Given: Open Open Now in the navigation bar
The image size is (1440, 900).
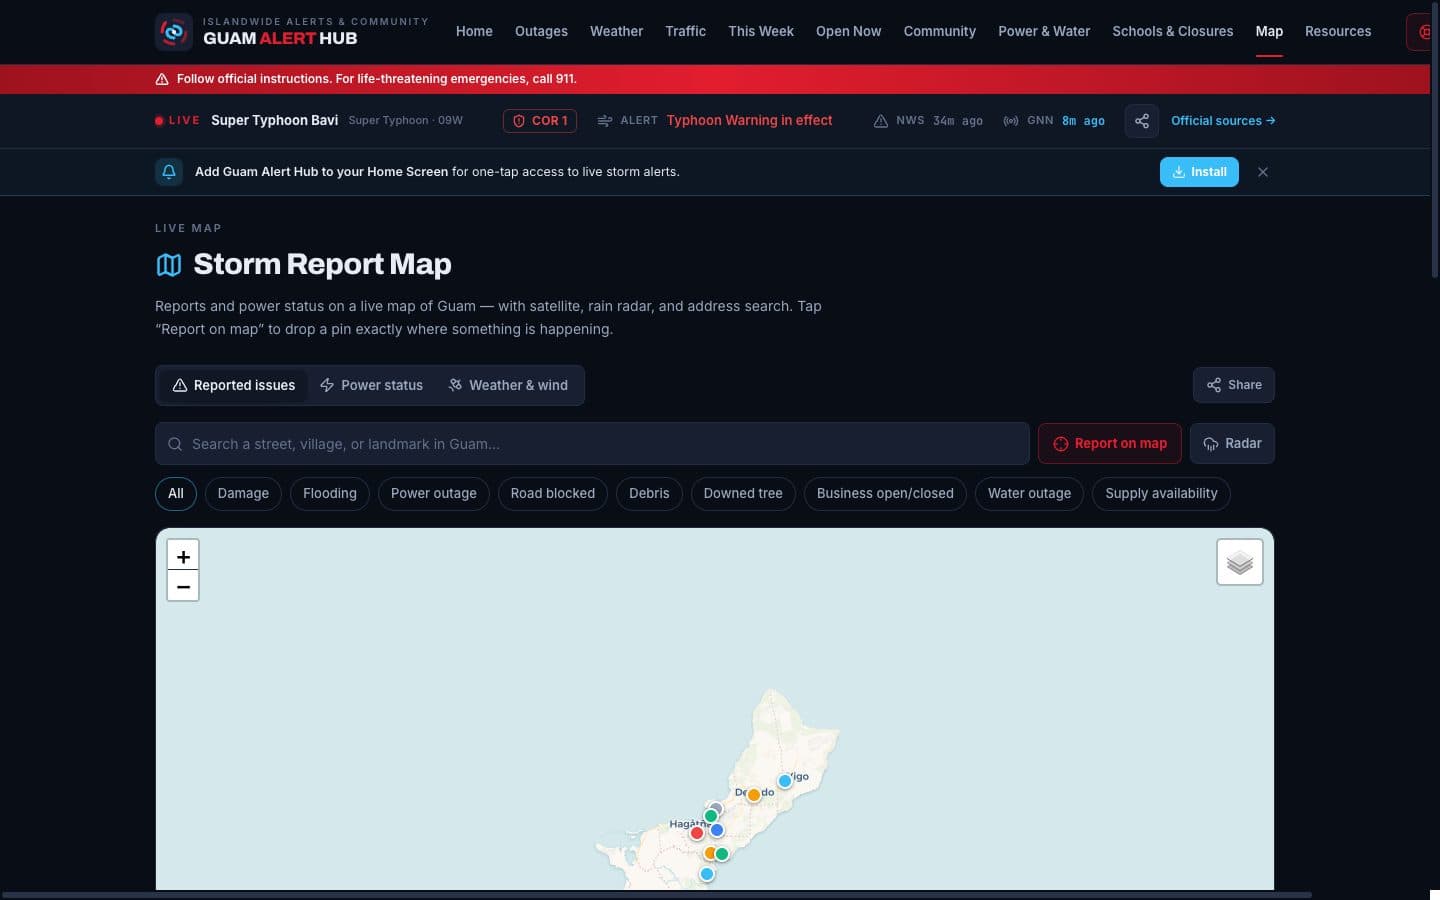Looking at the screenshot, I should pyautogui.click(x=848, y=32).
